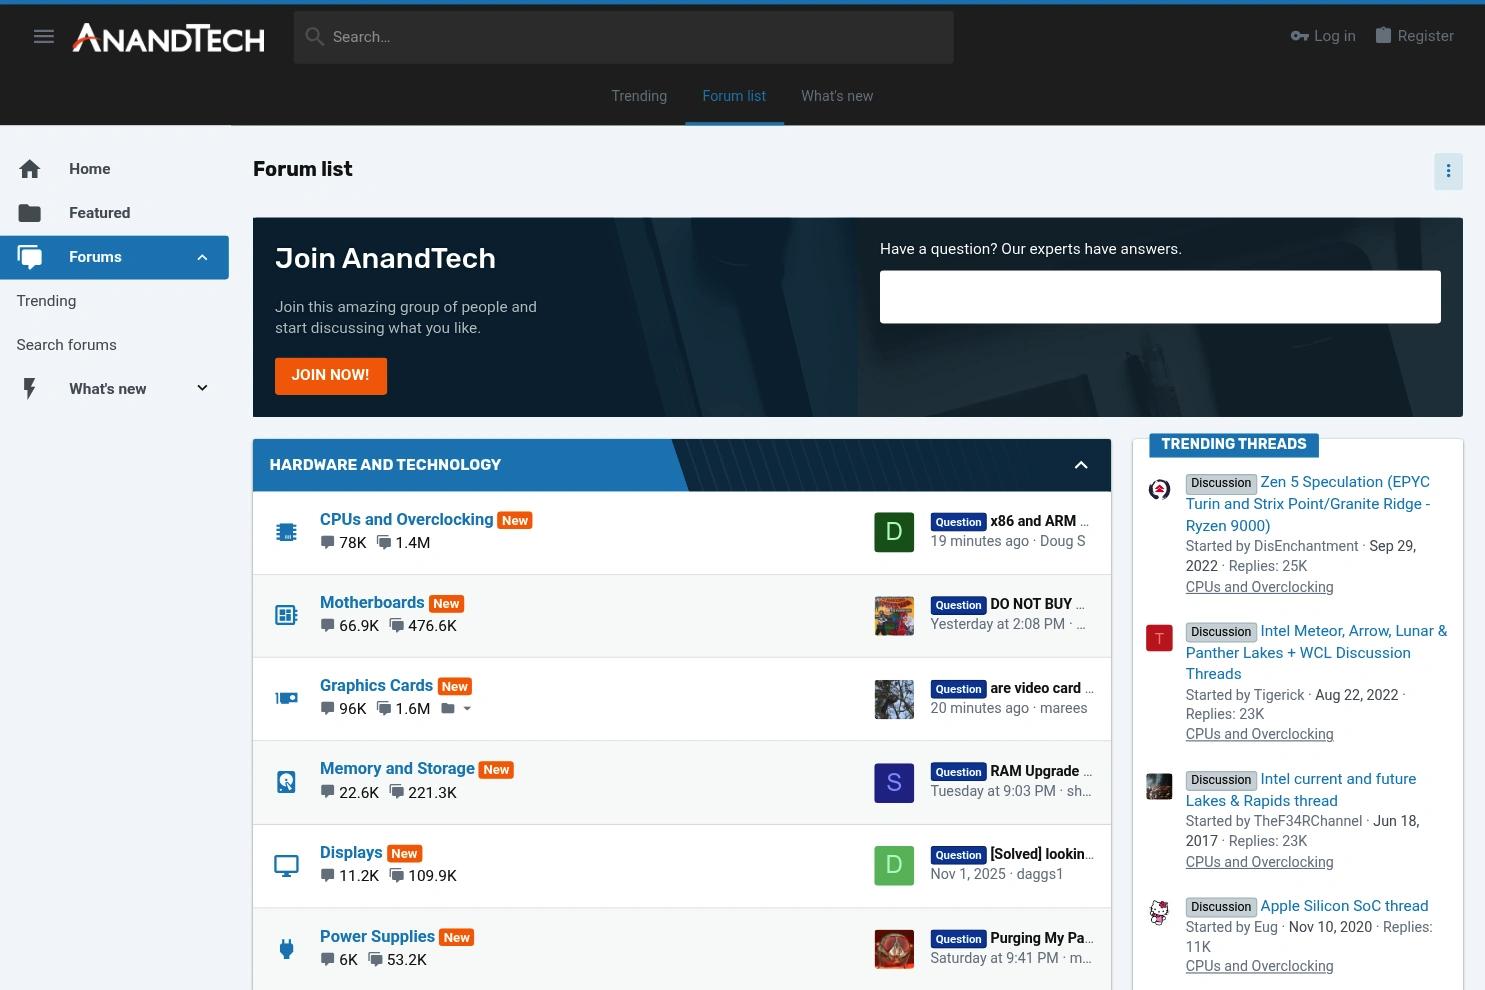The image size is (1485, 990).
Task: Click the blue S avatar in Memory row
Action: 894,782
